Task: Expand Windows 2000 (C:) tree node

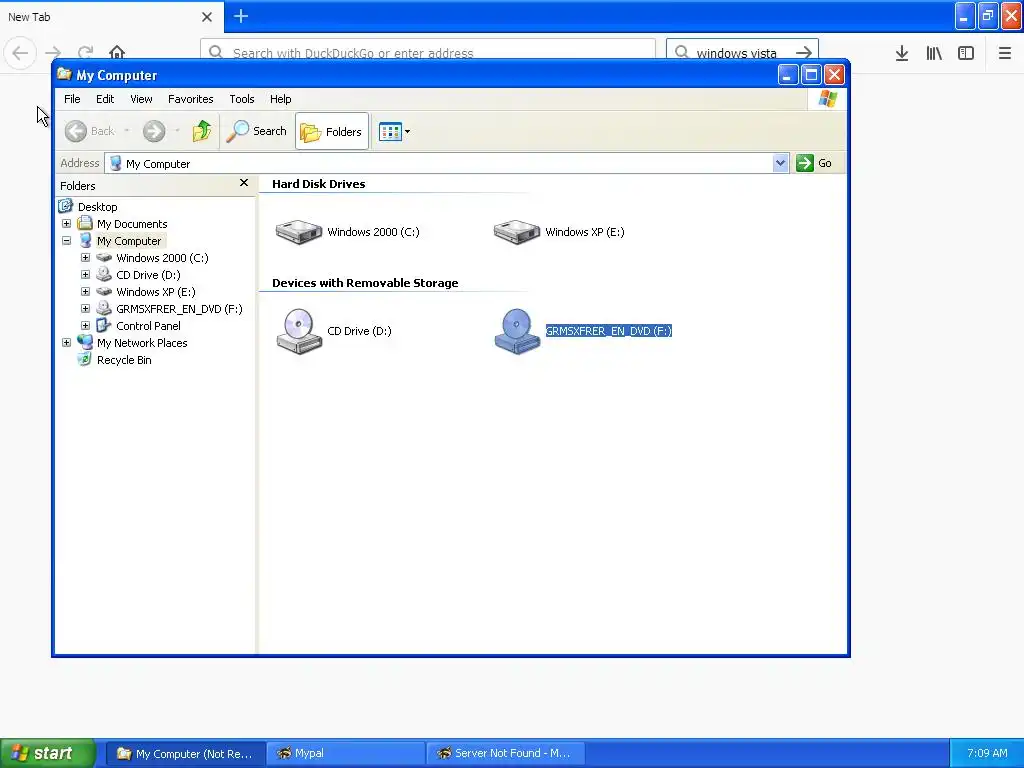Action: [x=86, y=257]
